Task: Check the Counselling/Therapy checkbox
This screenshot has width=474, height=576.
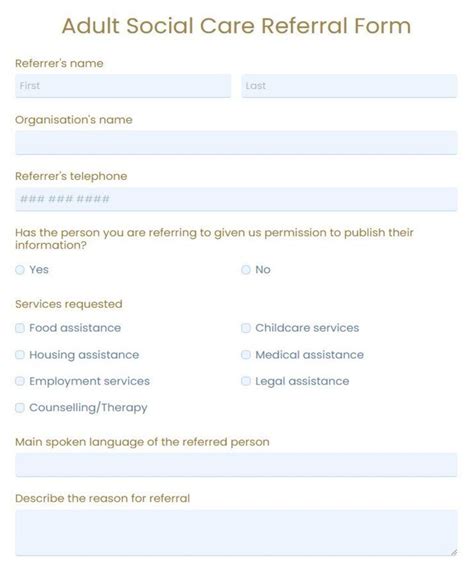Action: click(20, 408)
